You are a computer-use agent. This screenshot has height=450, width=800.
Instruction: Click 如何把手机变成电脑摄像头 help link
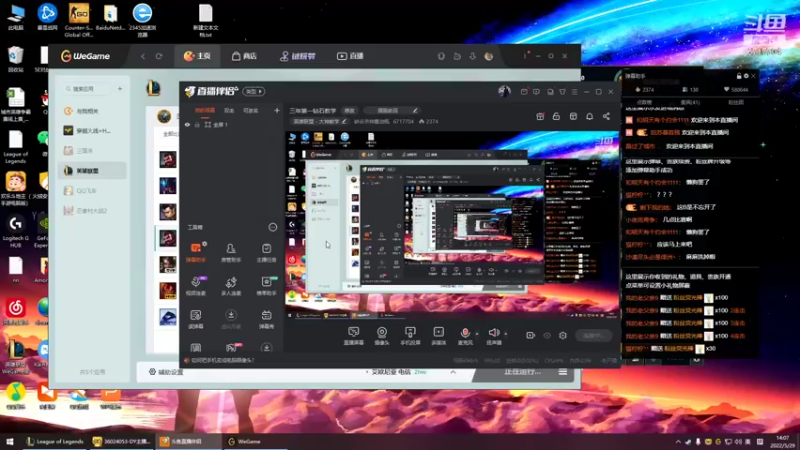[221, 360]
